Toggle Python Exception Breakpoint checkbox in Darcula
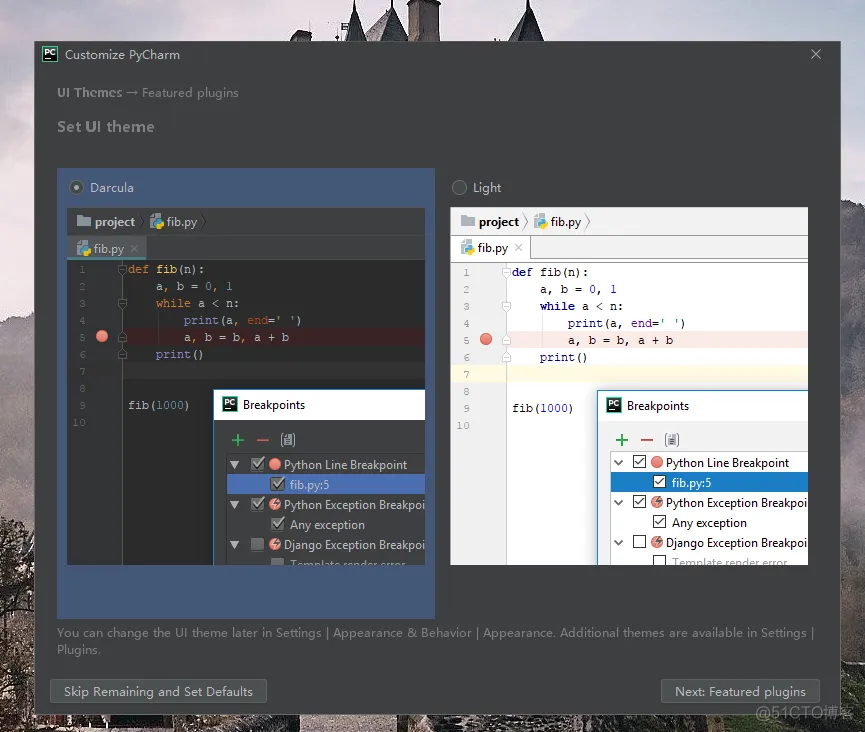Screen dimensions: 865x732 point(258,504)
